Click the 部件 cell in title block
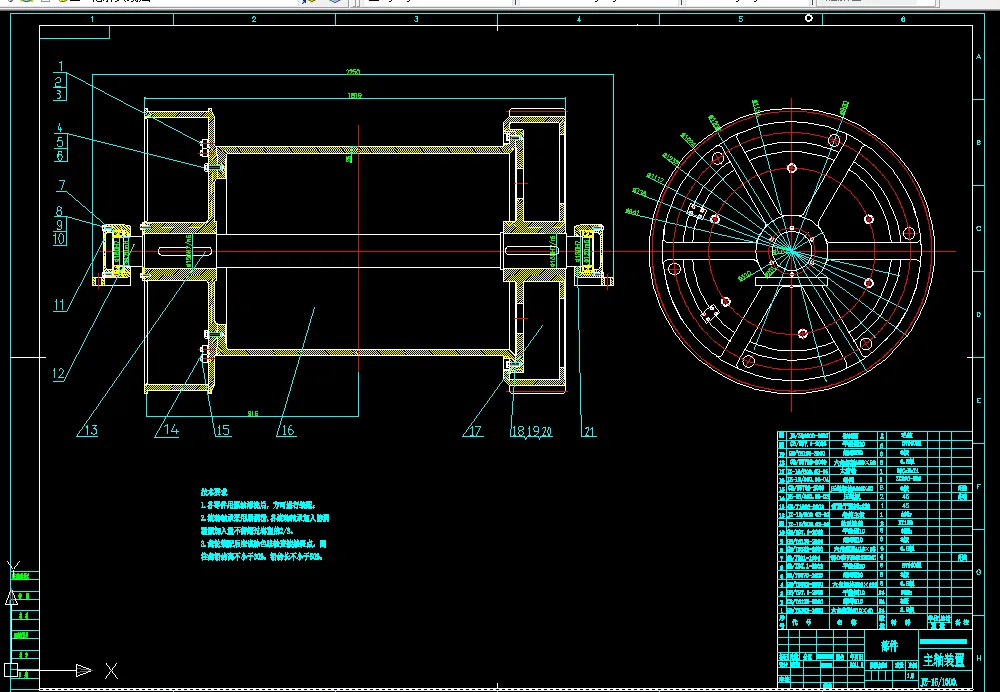This screenshot has height=692, width=1000. 889,645
